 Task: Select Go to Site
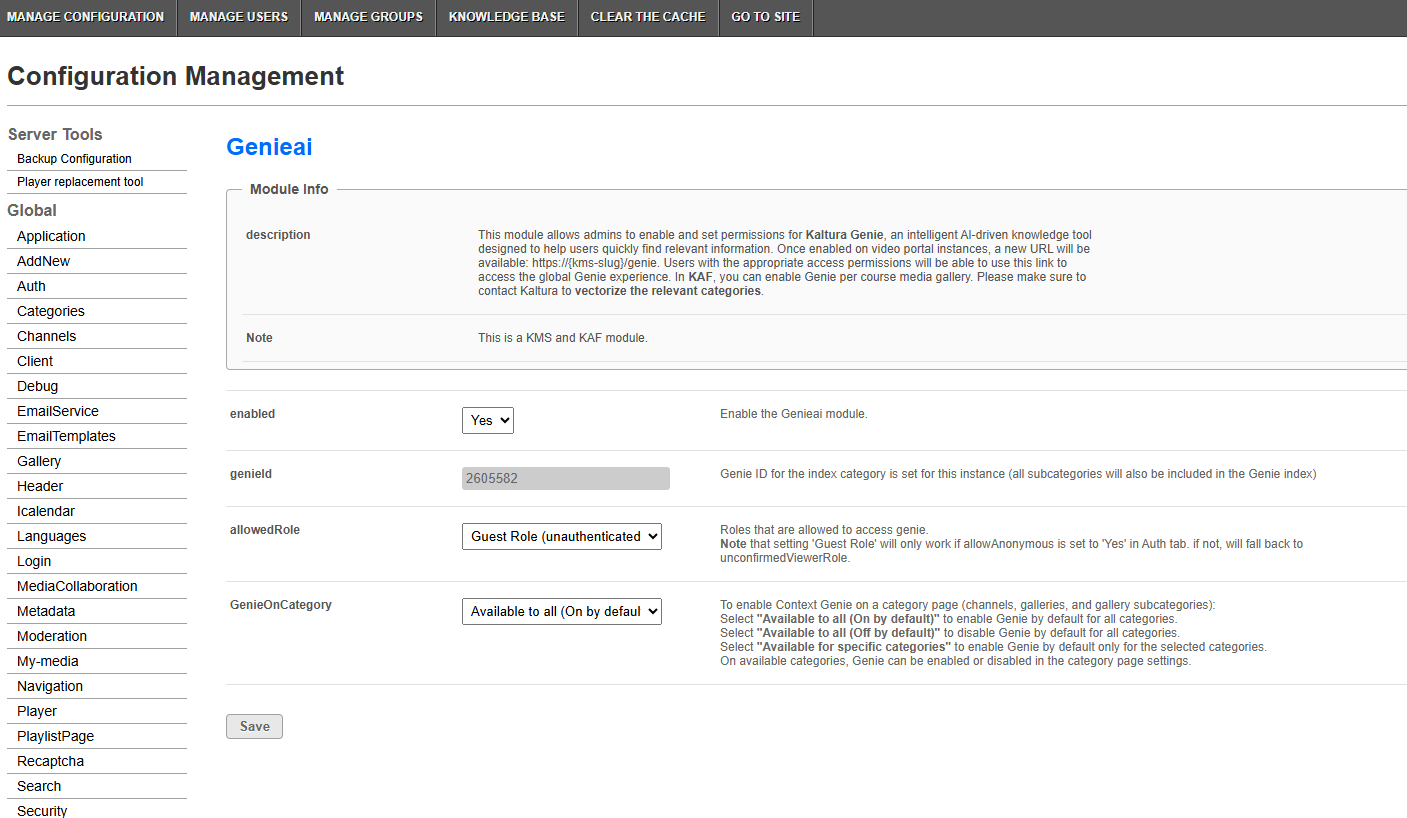point(766,17)
